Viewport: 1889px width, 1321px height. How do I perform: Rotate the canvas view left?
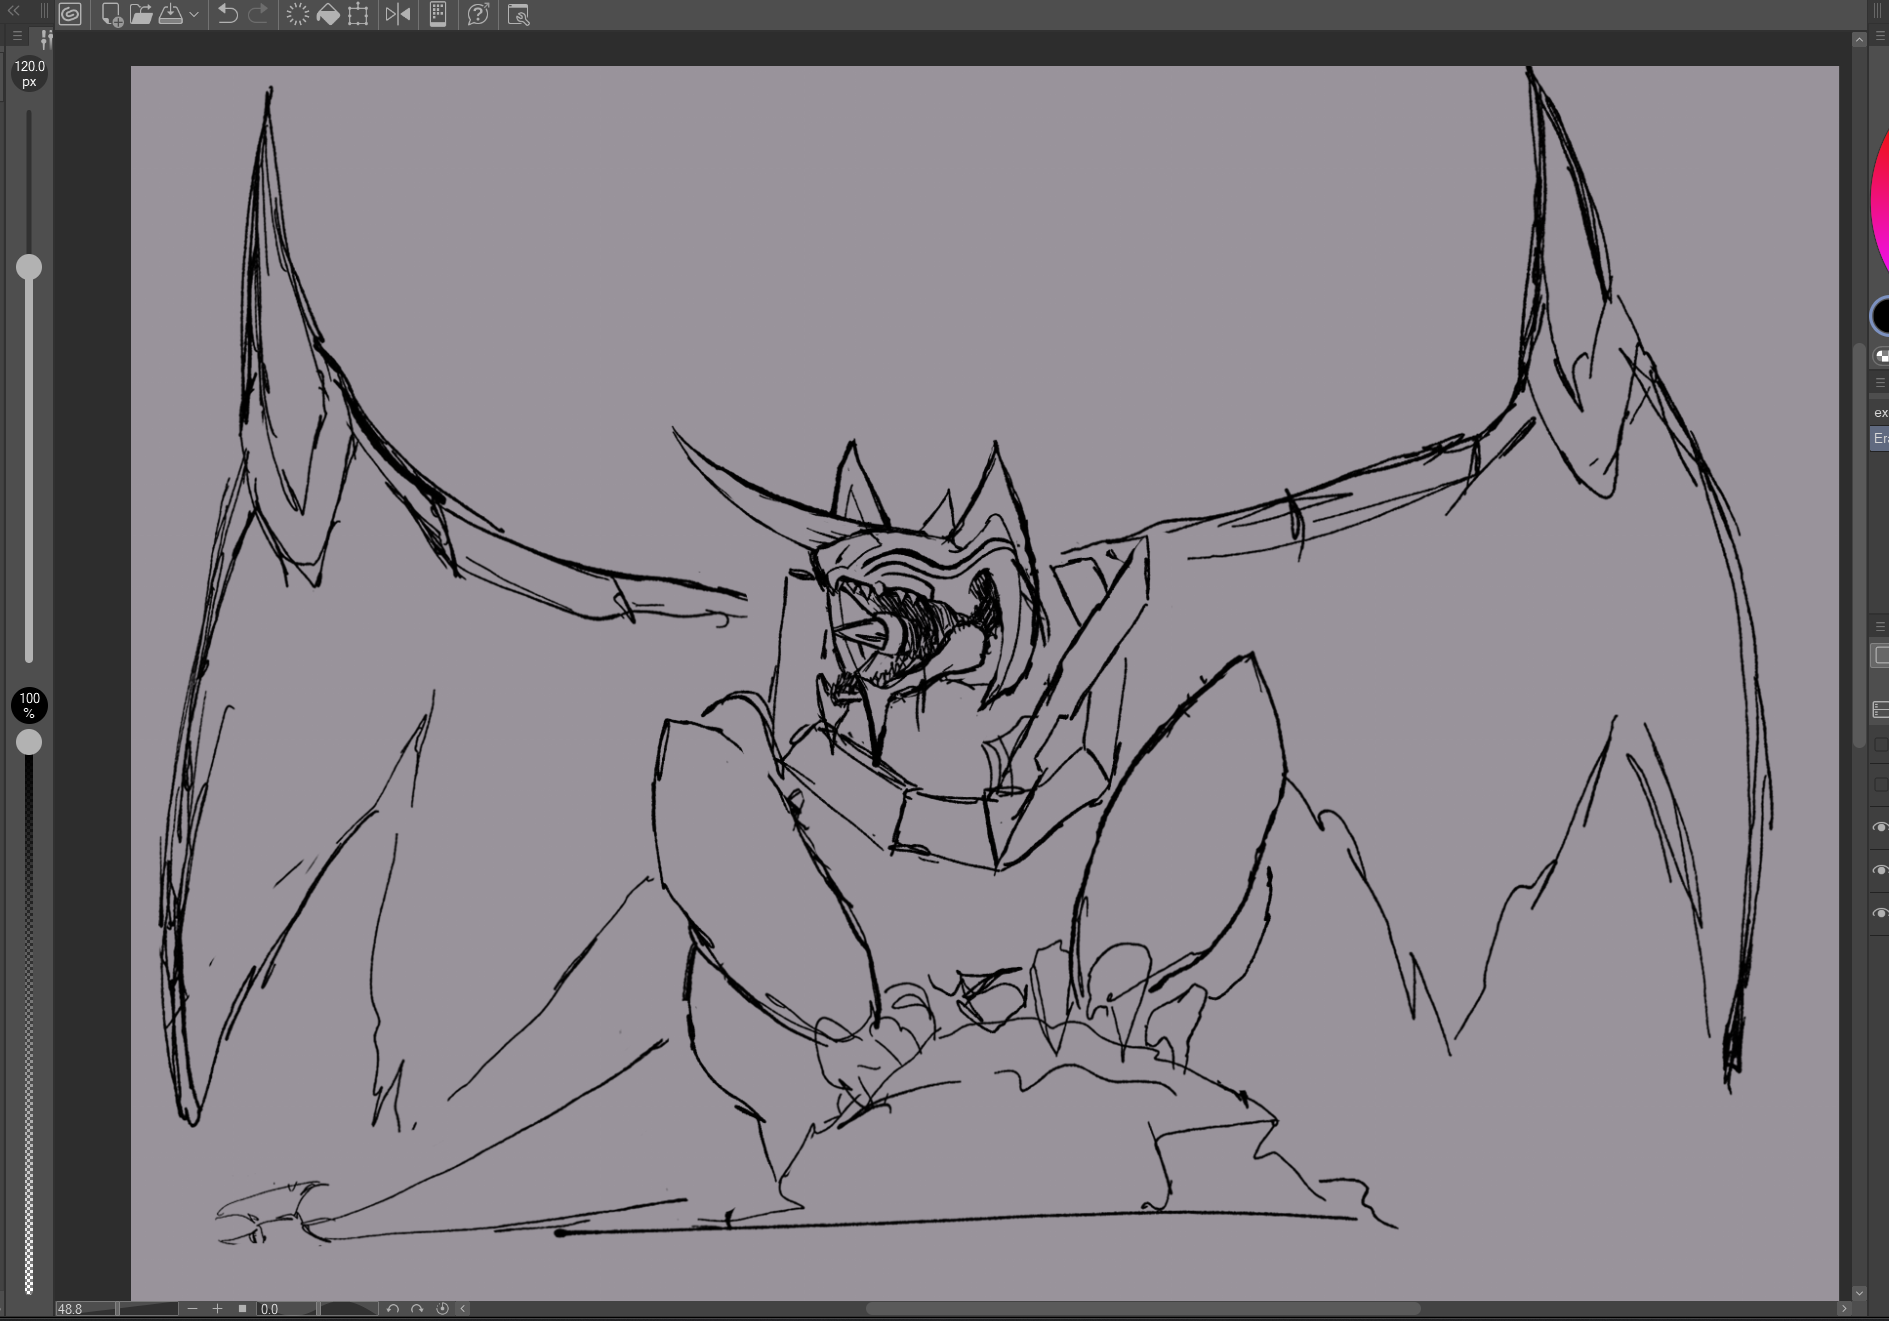pyautogui.click(x=393, y=1309)
